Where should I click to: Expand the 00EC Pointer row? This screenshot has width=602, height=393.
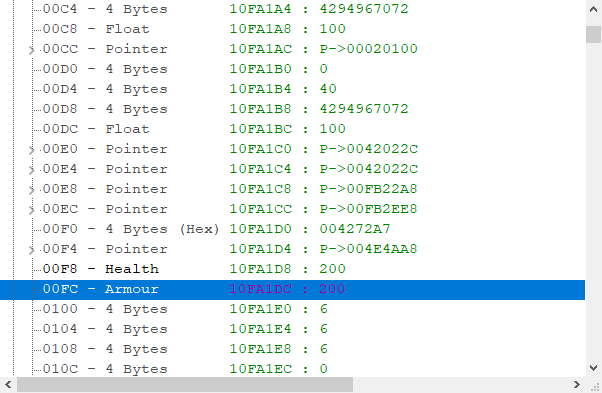(x=31, y=210)
